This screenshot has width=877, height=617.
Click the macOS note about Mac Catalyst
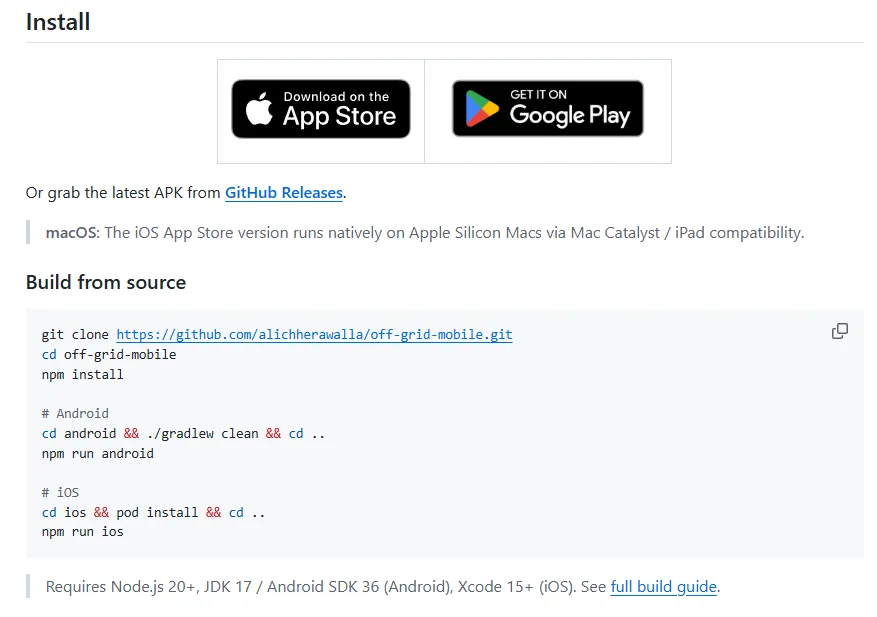click(x=425, y=233)
